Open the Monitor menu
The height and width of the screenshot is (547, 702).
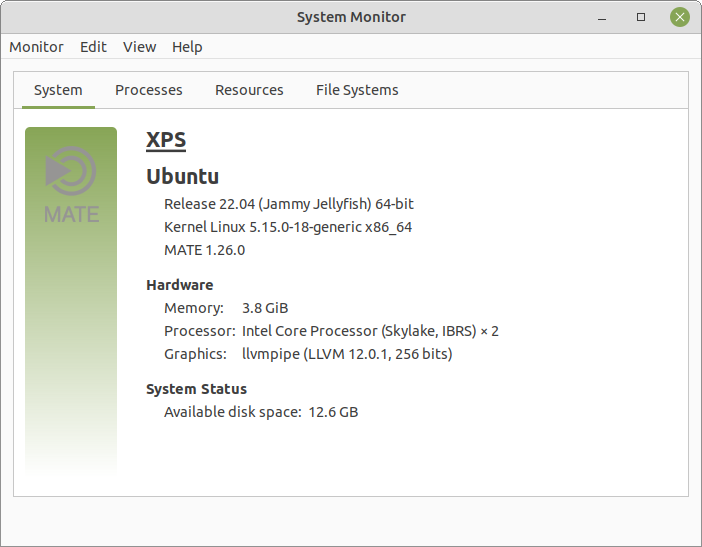click(36, 47)
